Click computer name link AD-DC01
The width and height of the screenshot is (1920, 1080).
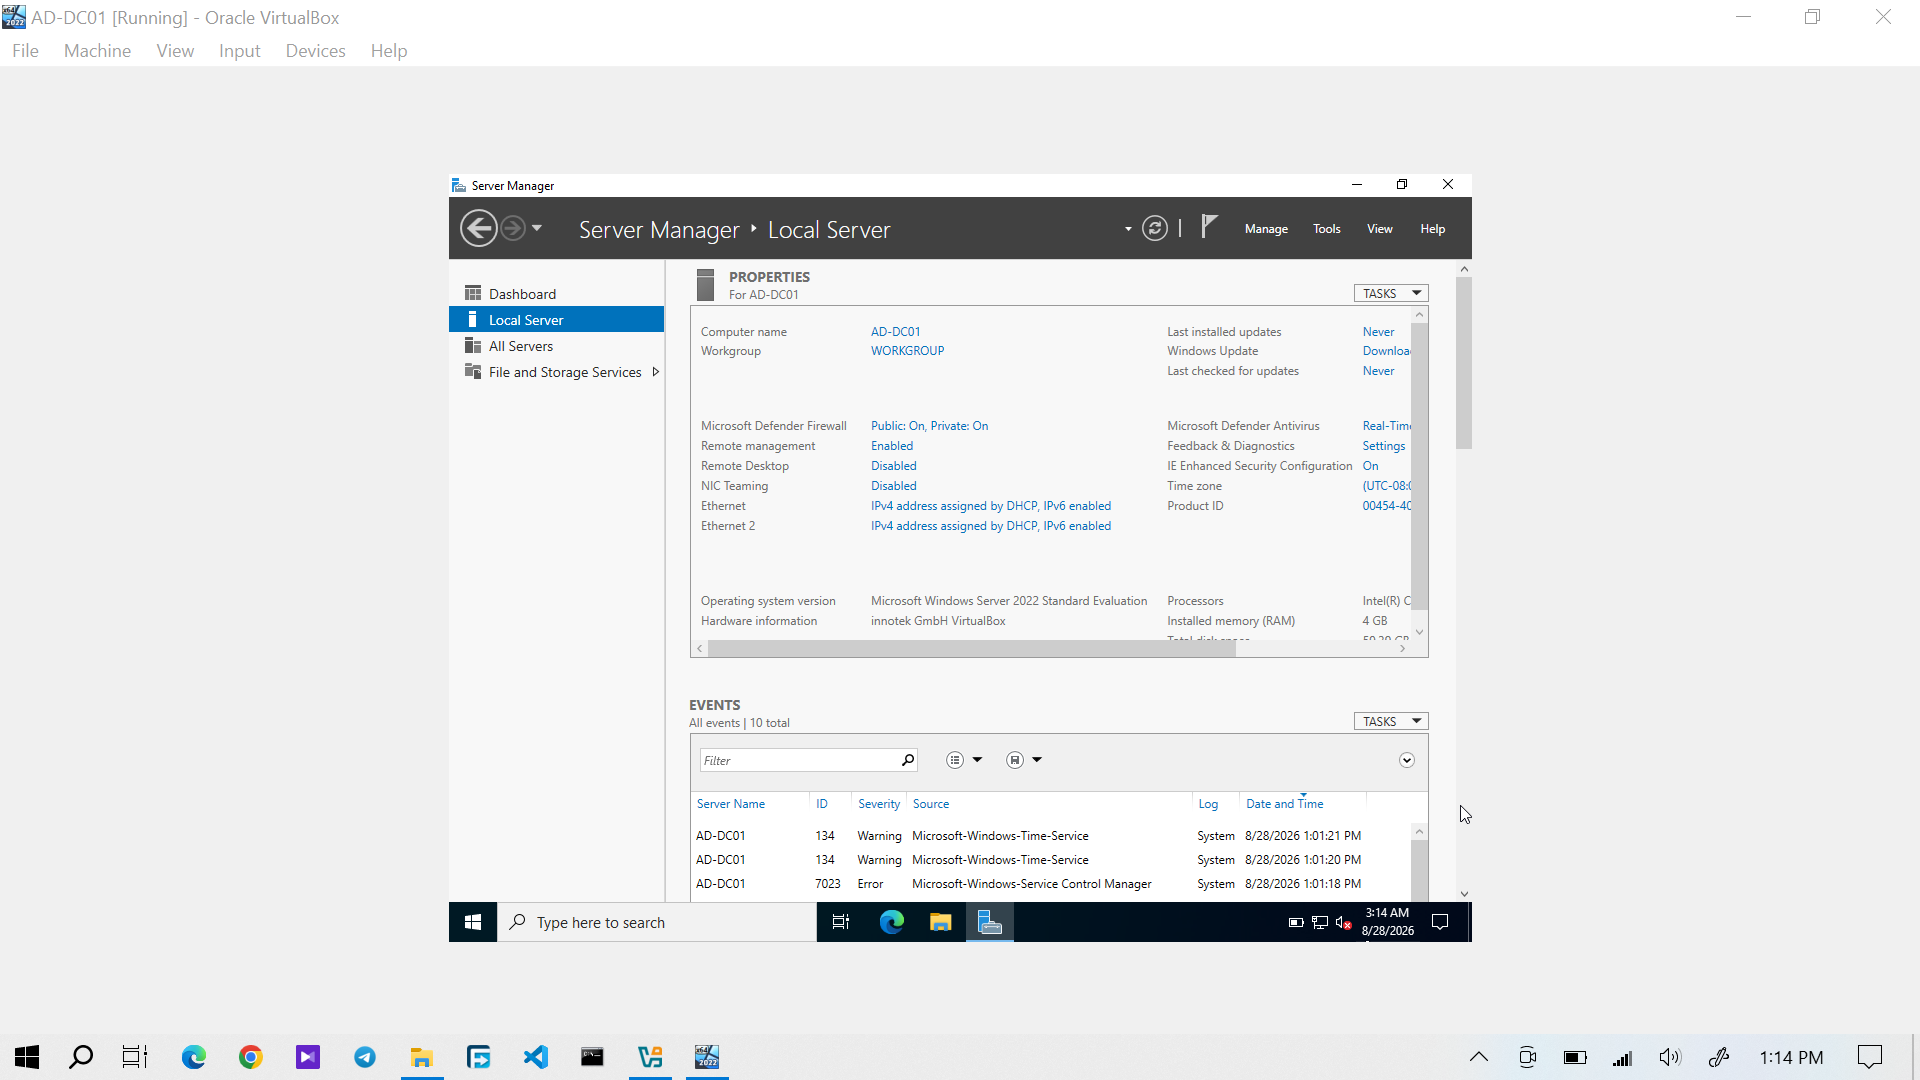tap(896, 332)
